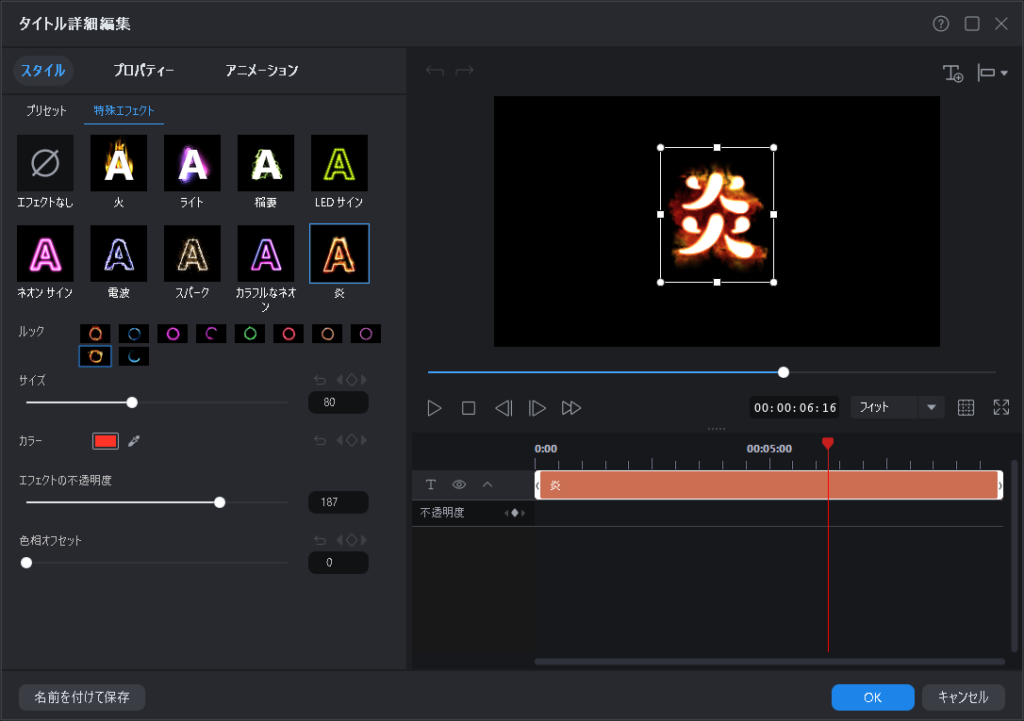The height and width of the screenshot is (721, 1024).
Task: Select the eyedropper color picker
Action: 134,441
